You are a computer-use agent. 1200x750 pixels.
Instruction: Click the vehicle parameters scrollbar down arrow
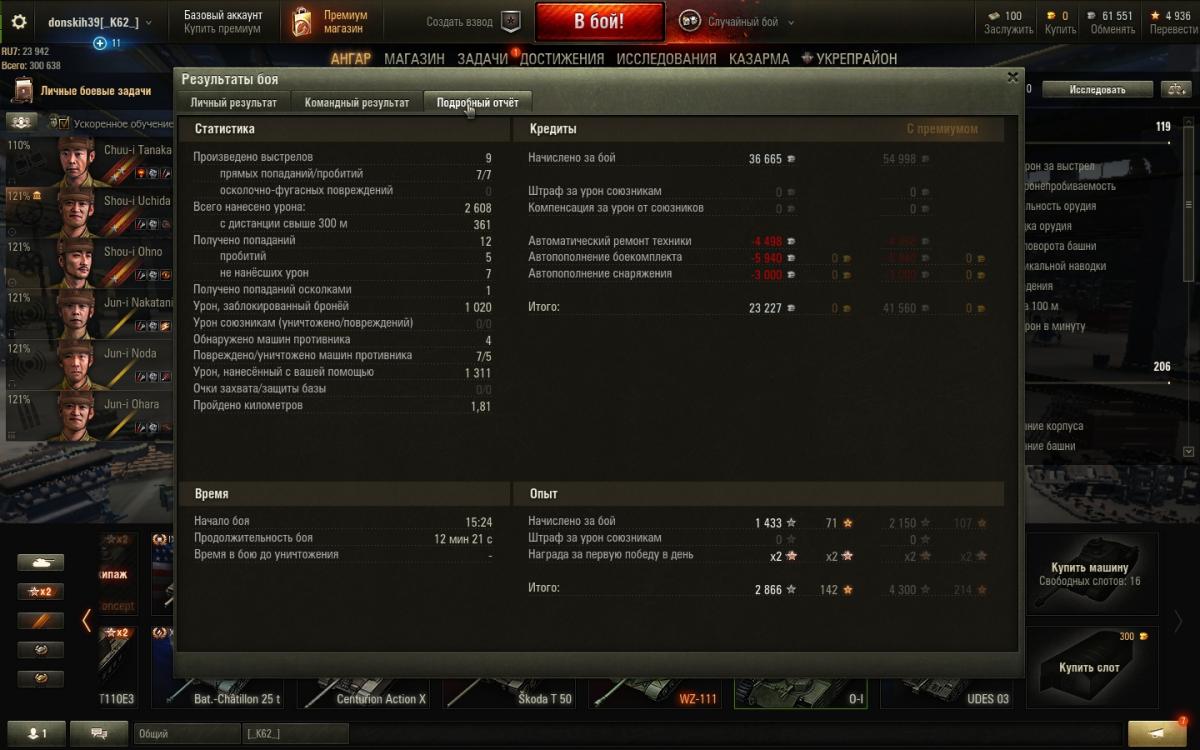[1189, 452]
